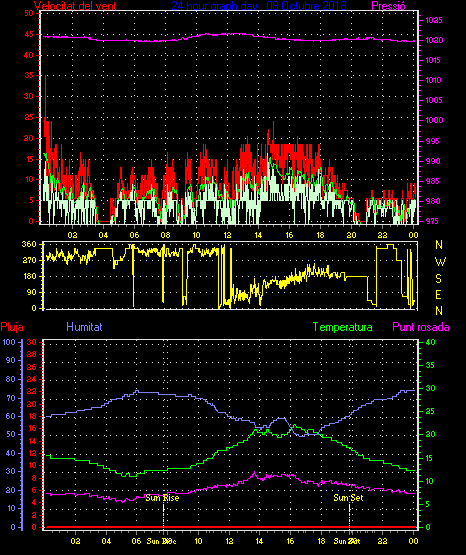Click the 100 humidity axis value
Viewport: 466px width, 555px height.
pyautogui.click(x=9, y=342)
